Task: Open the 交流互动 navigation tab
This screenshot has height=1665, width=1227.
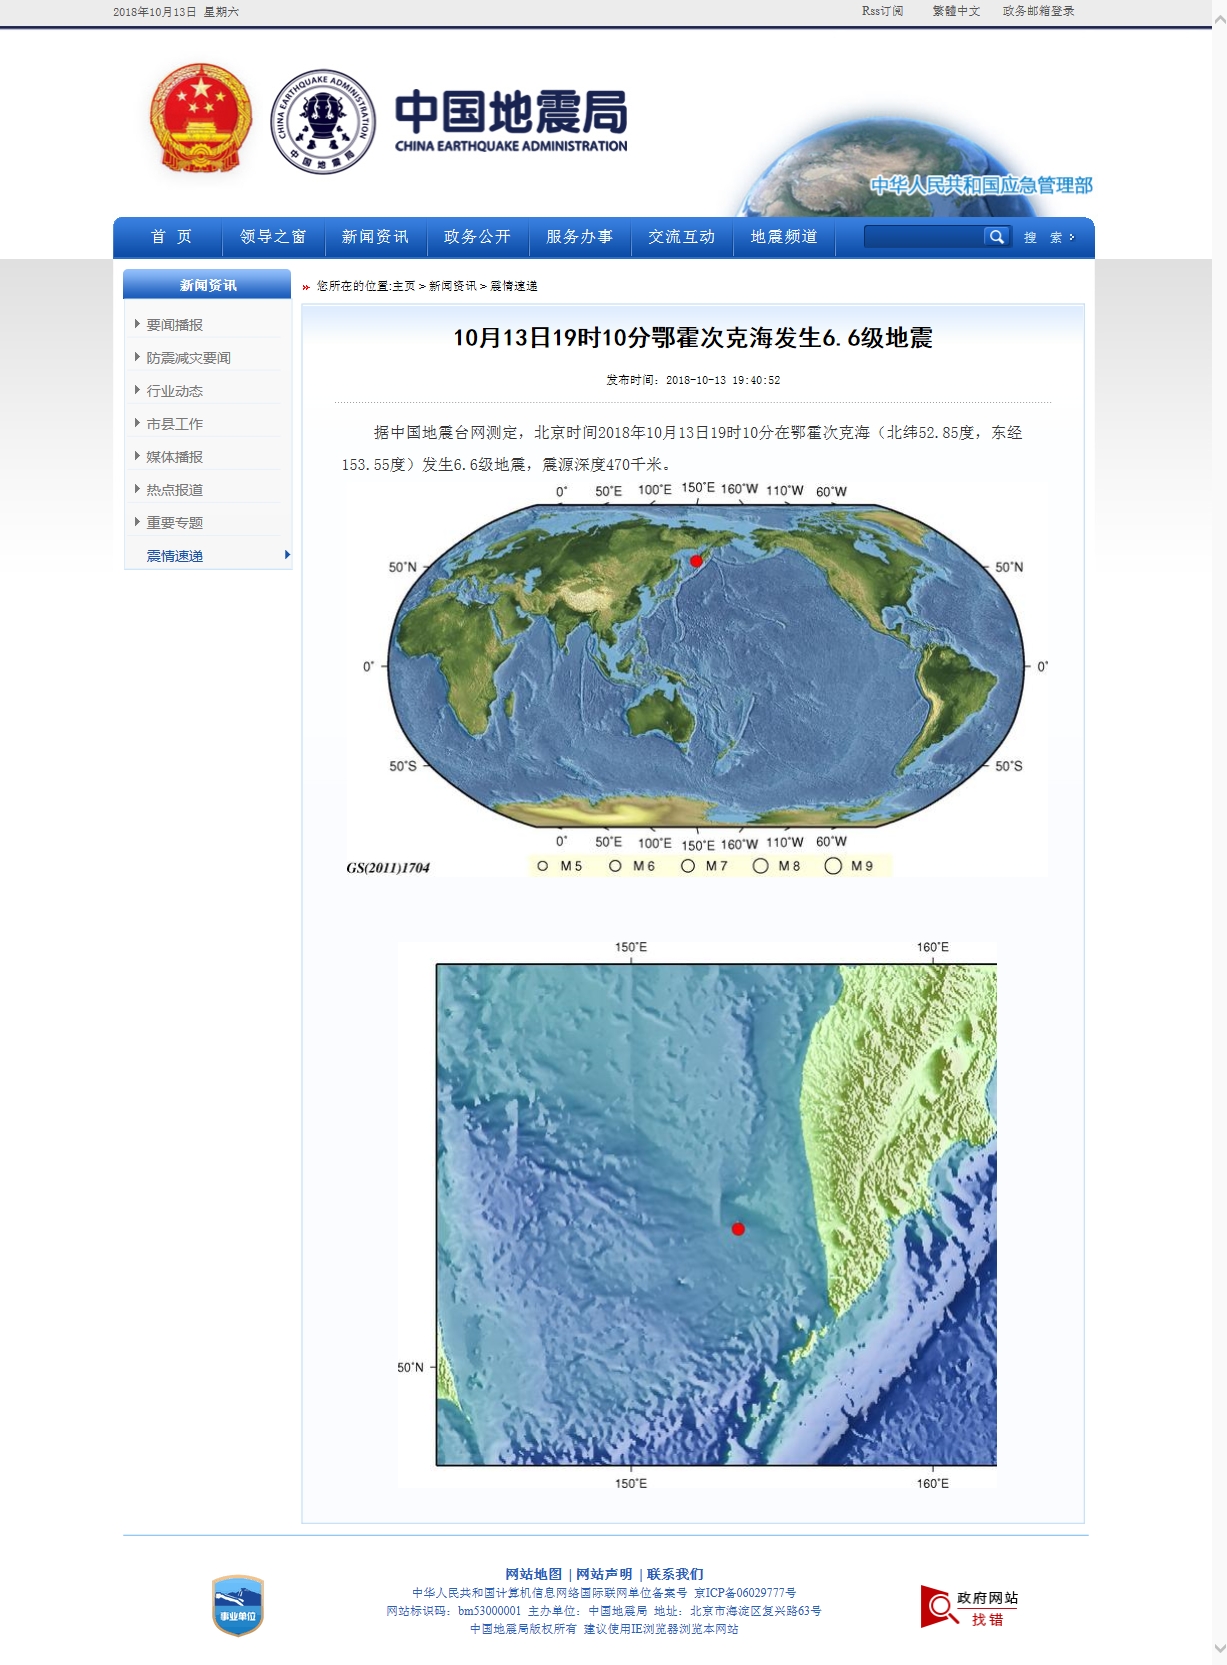Action: tap(681, 237)
